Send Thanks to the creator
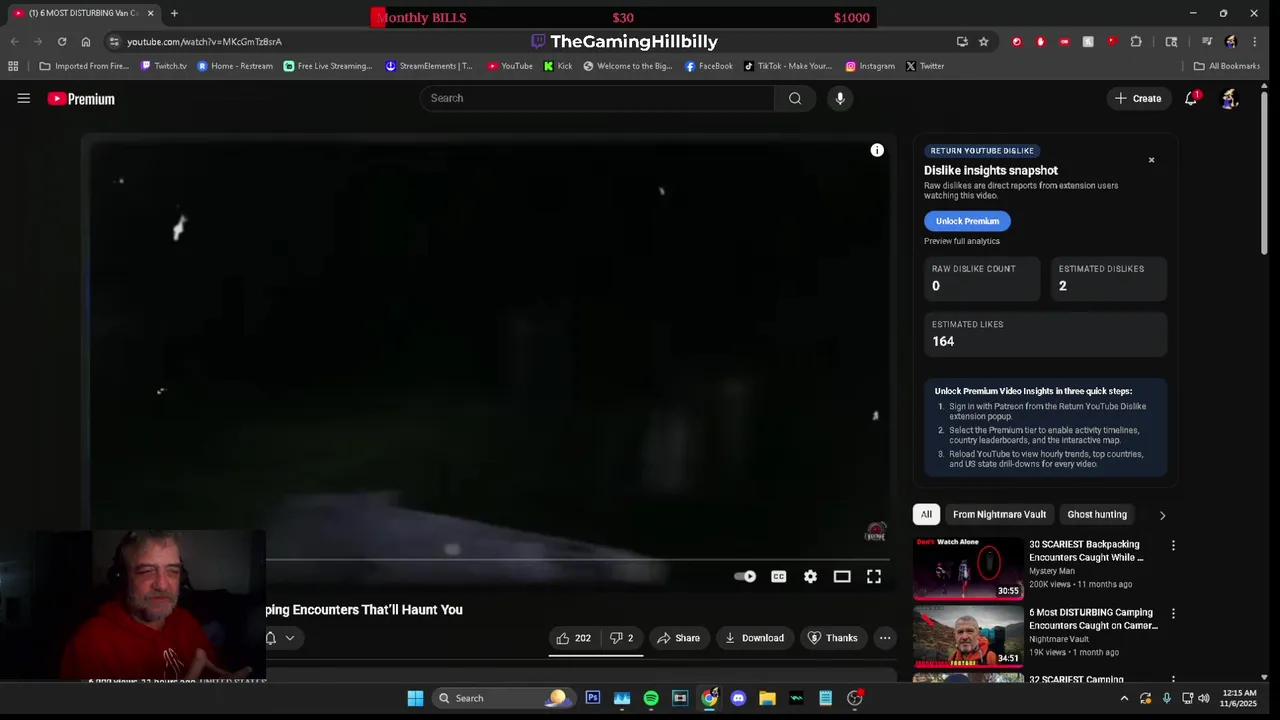 point(833,638)
